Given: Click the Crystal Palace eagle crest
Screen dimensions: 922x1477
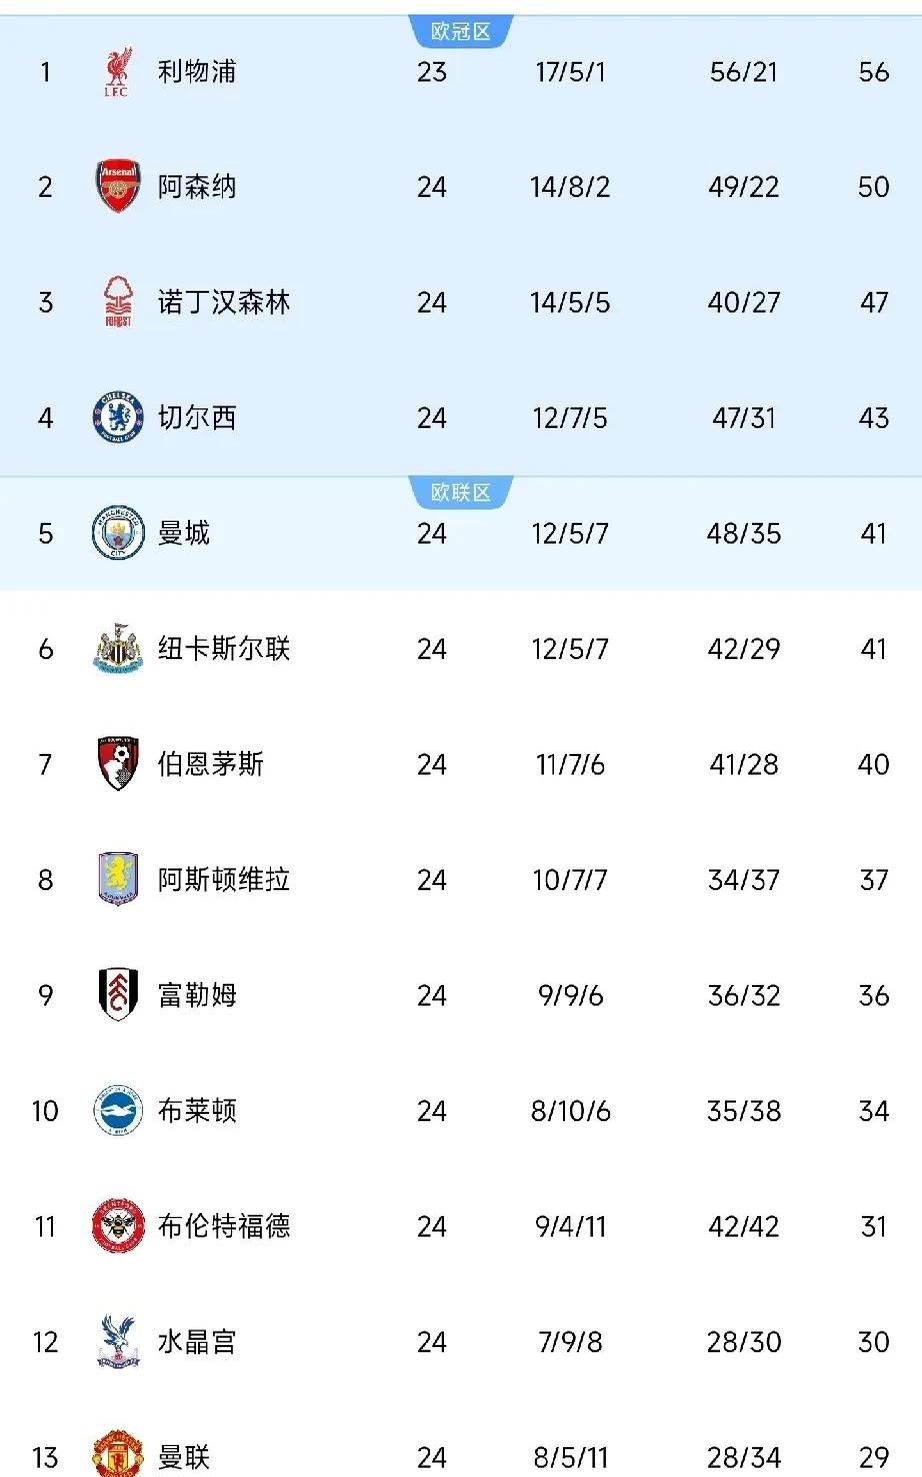Looking at the screenshot, I should (117, 1342).
